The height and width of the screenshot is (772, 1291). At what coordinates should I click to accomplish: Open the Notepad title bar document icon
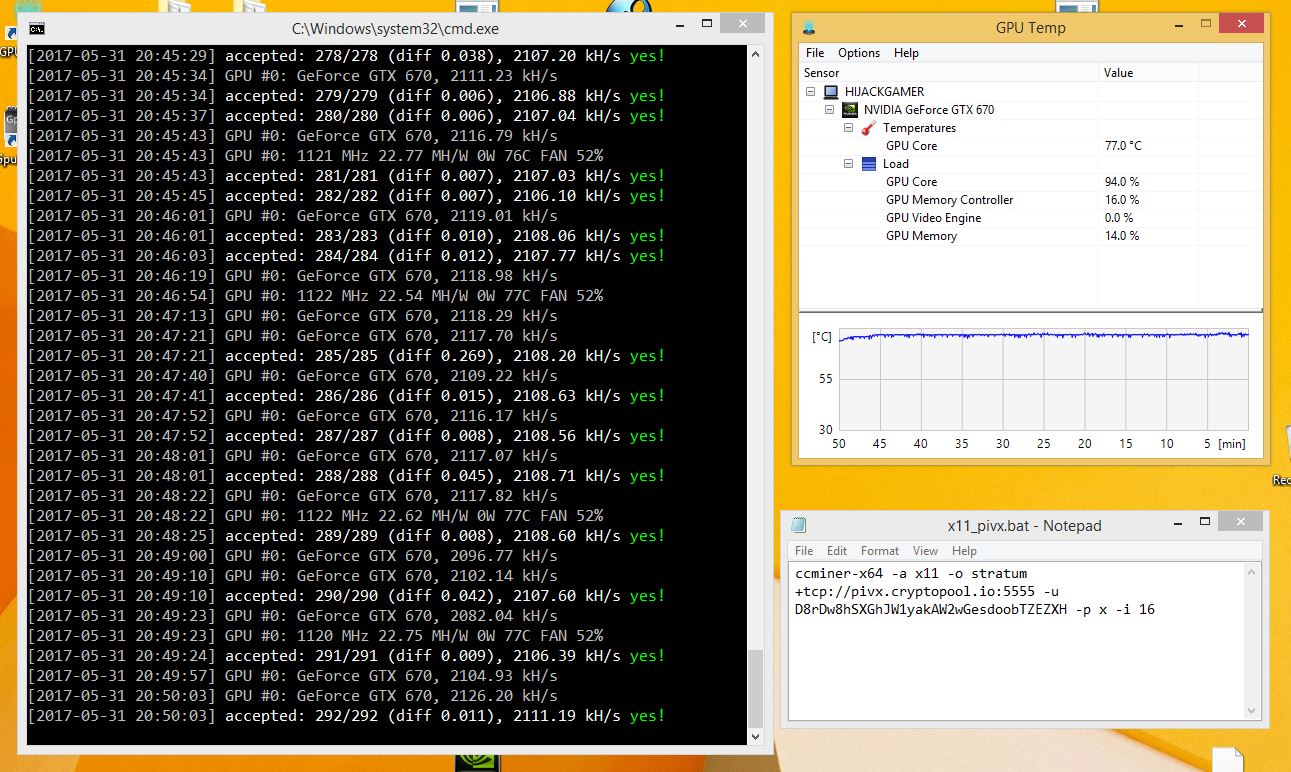click(798, 525)
